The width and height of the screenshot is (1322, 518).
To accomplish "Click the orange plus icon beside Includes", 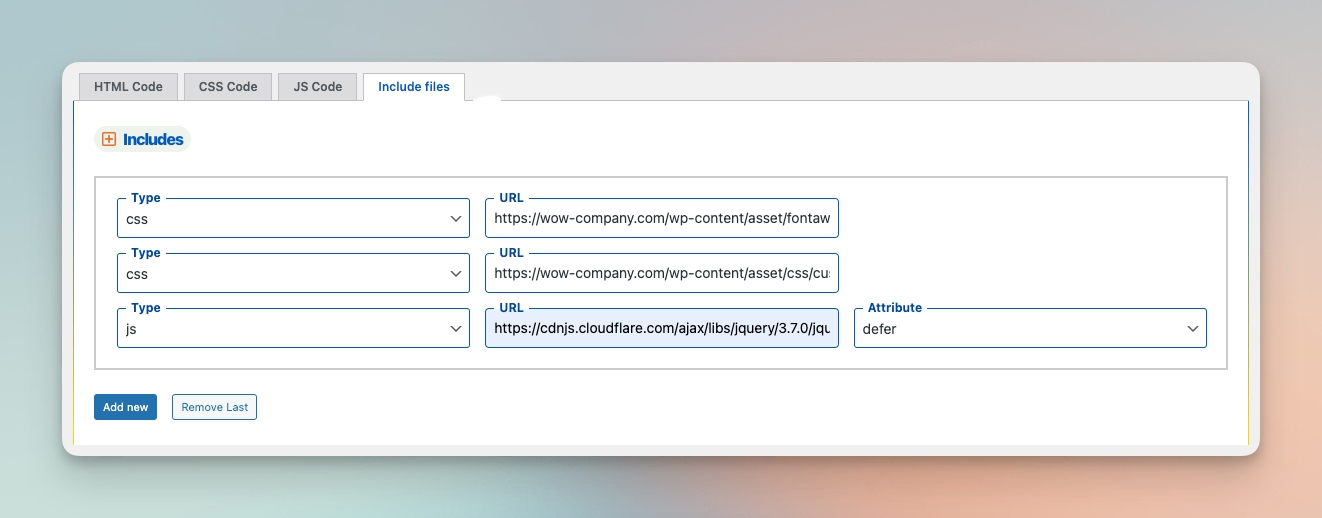I will pyautogui.click(x=109, y=140).
